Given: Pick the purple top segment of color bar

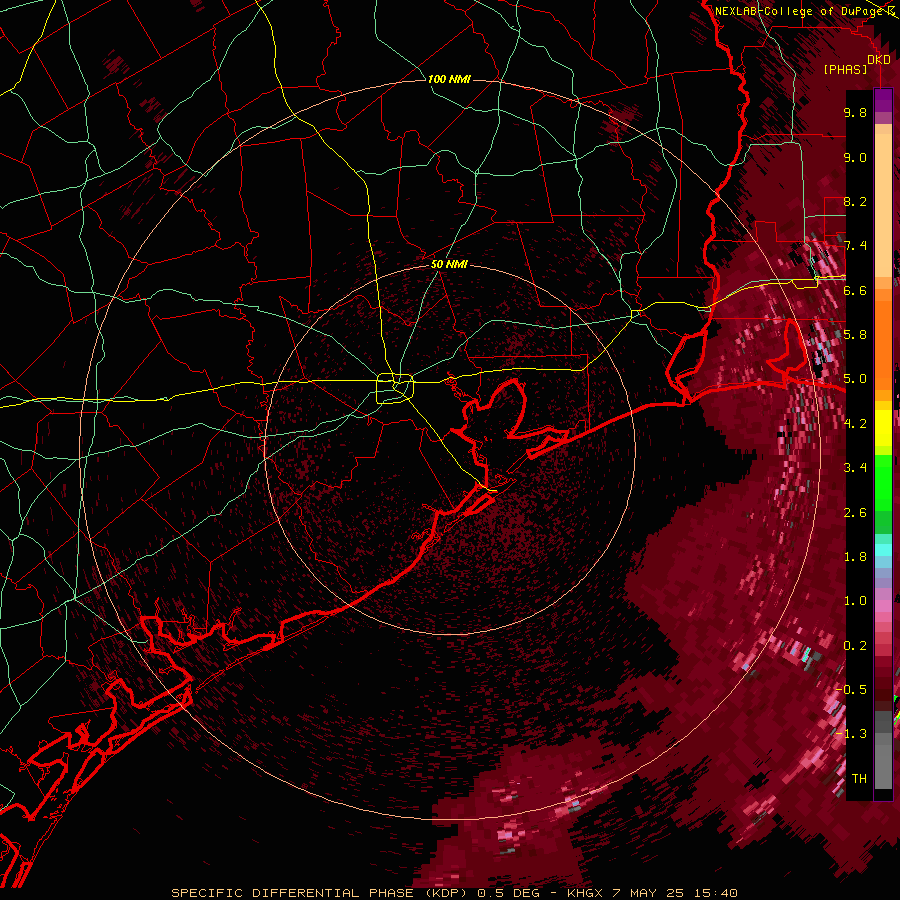Looking at the screenshot, I should (x=883, y=100).
